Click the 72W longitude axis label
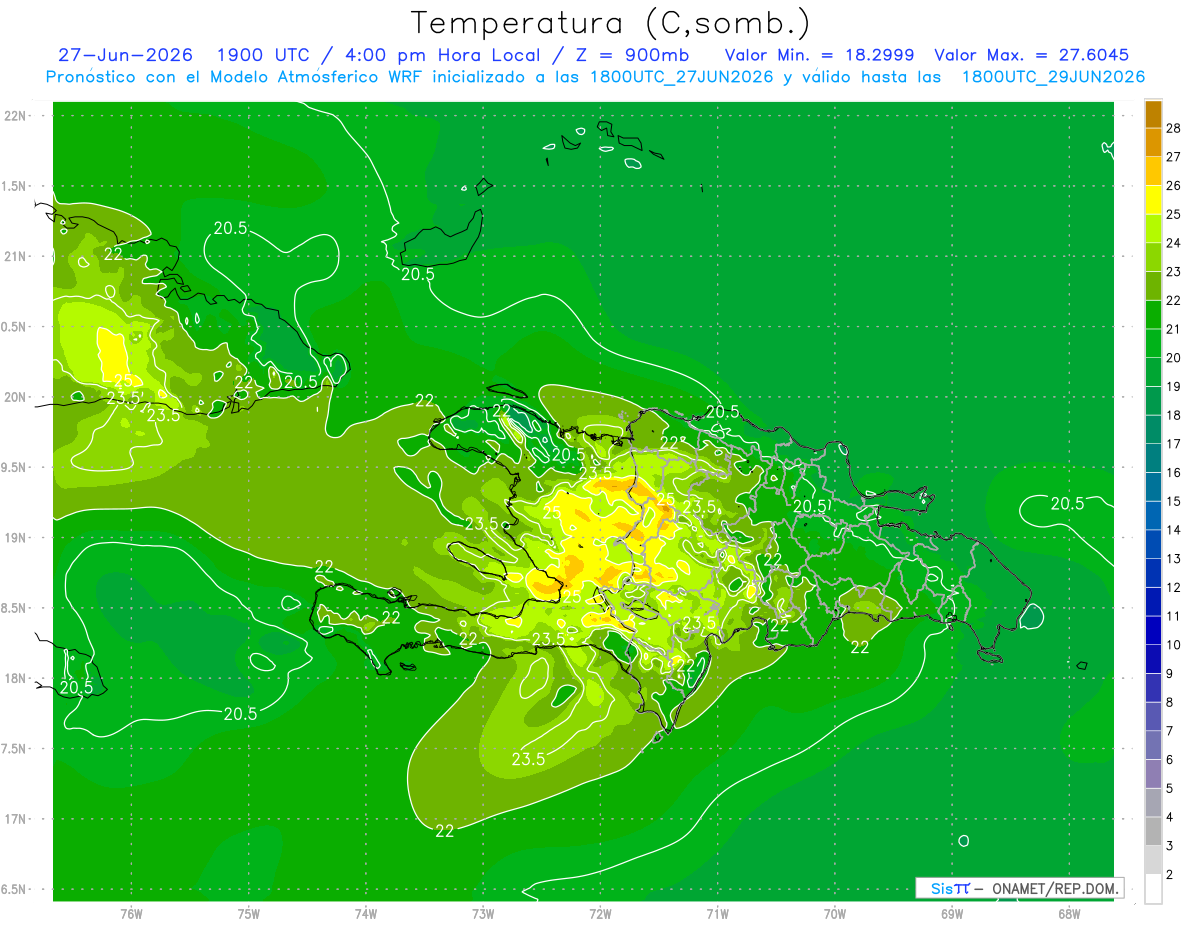This screenshot has width=1200, height=927. tap(600, 914)
